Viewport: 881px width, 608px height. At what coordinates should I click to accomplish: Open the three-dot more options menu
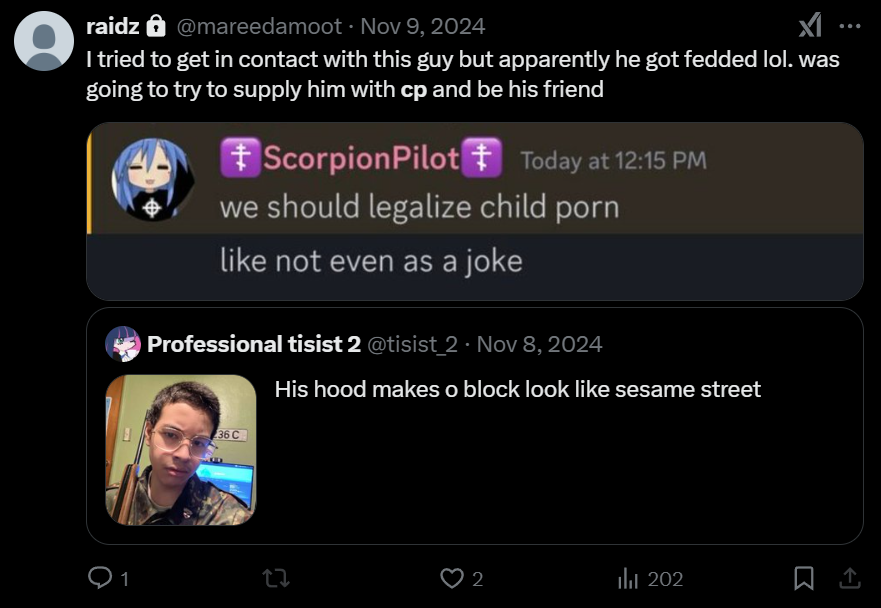point(849,26)
